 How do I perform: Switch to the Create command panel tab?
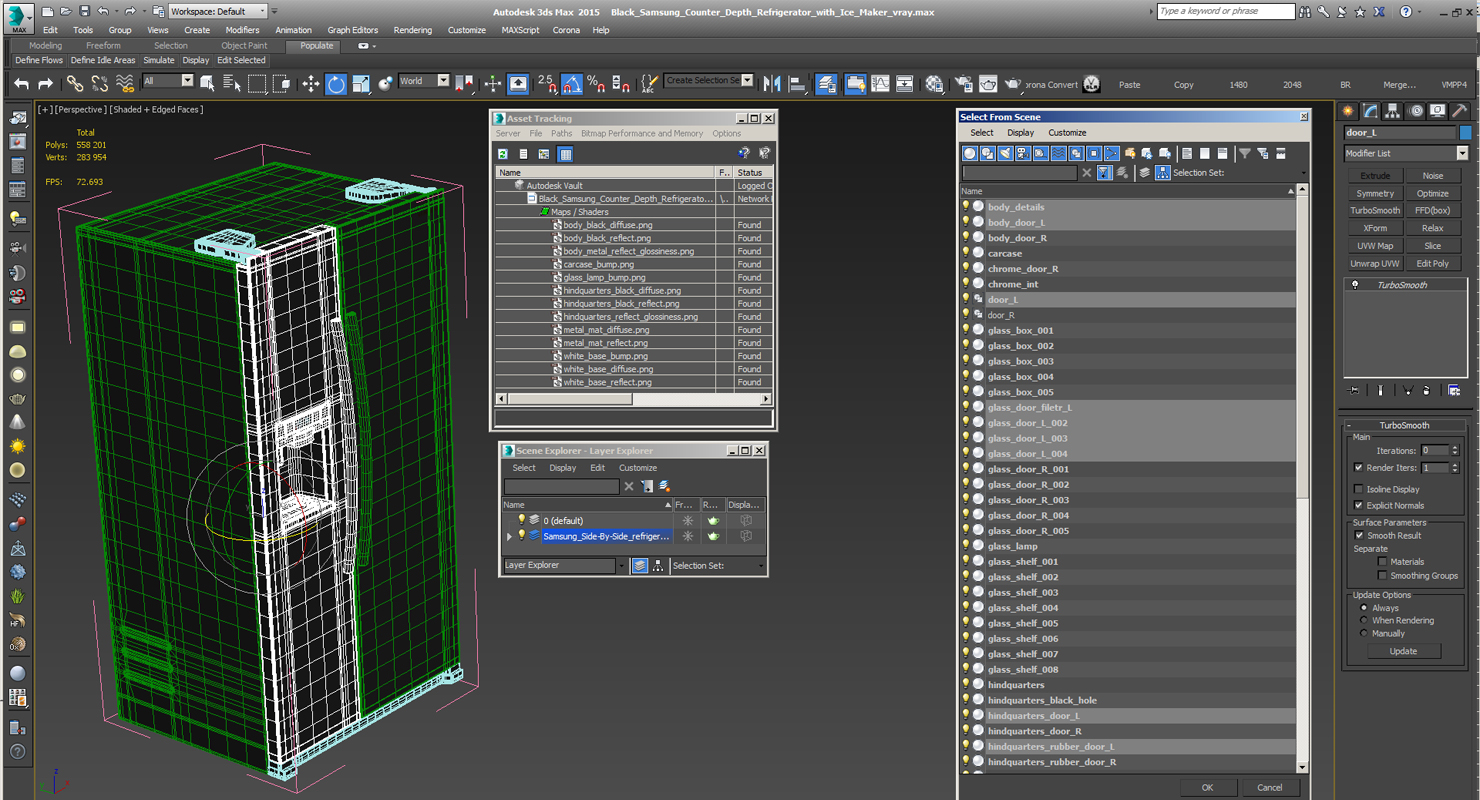(x=1348, y=111)
